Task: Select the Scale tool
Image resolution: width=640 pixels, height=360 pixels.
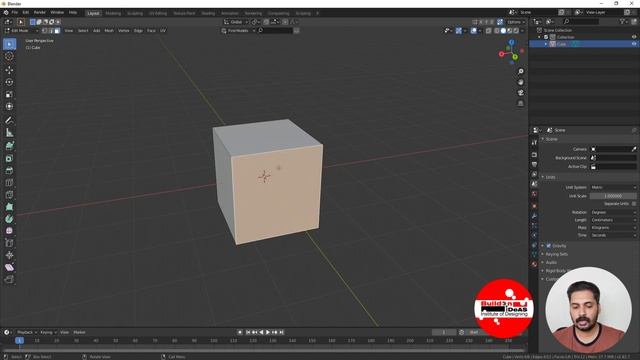Action: [x=9, y=94]
